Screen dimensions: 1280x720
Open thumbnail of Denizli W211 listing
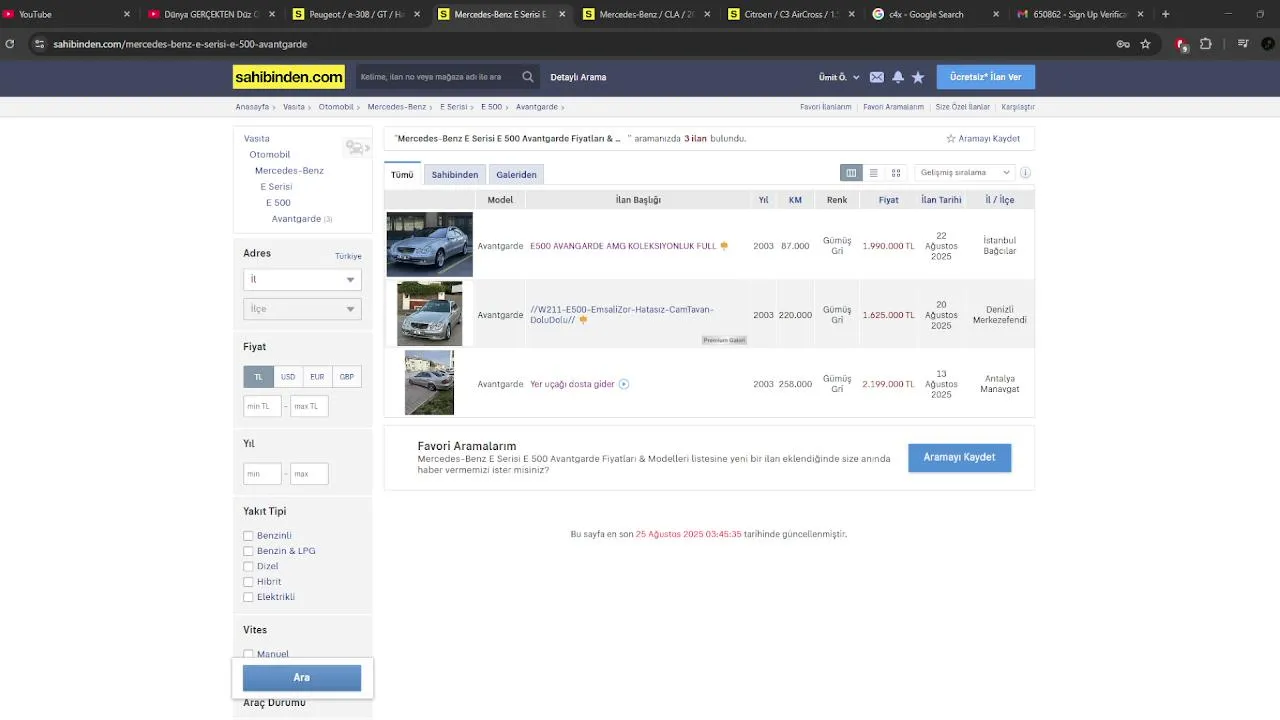429,314
